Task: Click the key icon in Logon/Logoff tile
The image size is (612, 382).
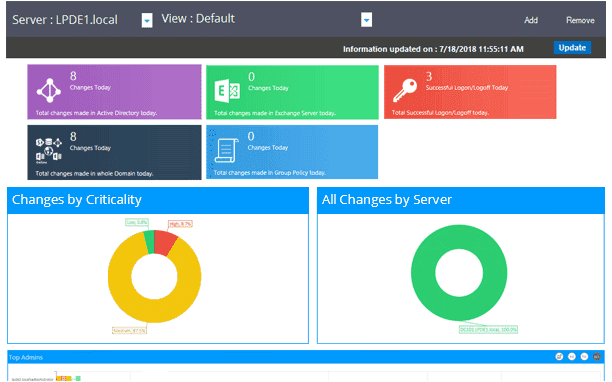Action: click(405, 90)
